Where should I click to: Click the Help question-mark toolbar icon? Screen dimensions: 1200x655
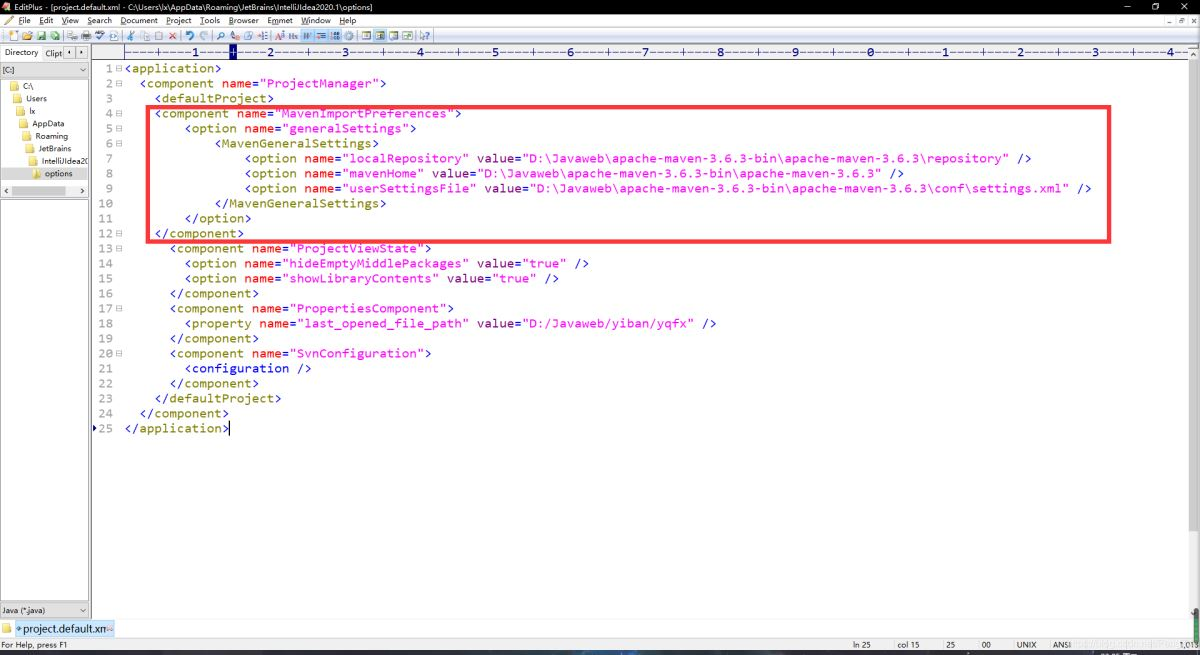(x=425, y=36)
